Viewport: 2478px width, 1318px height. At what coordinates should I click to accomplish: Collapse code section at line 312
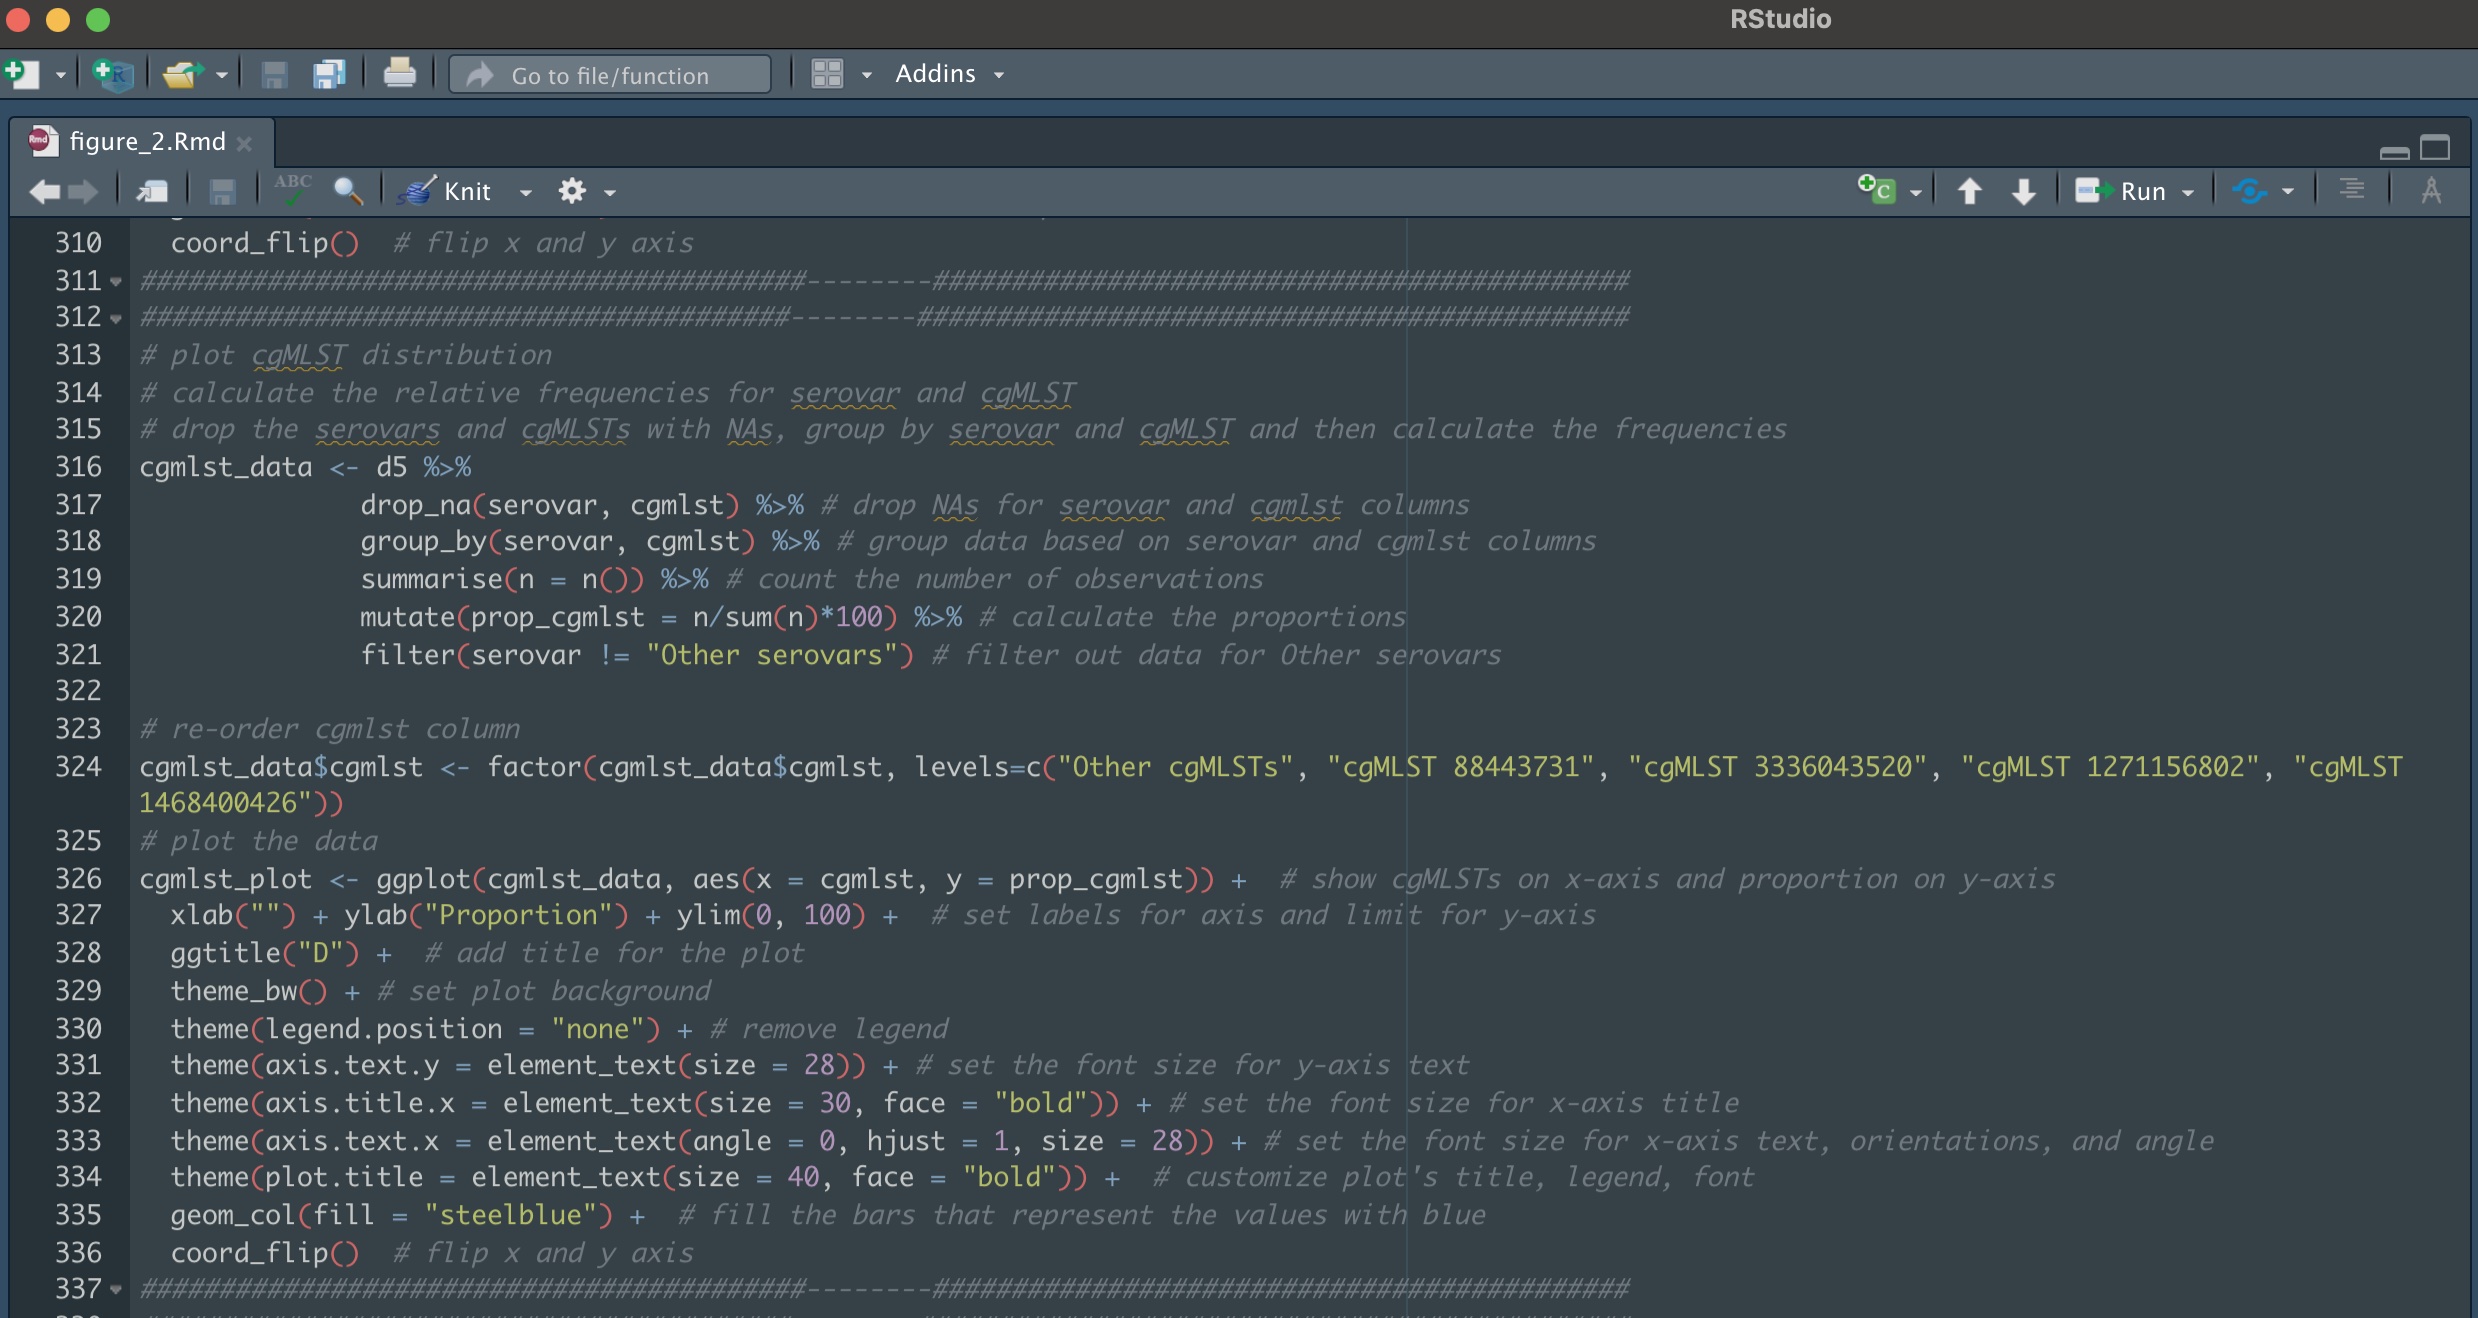[116, 319]
